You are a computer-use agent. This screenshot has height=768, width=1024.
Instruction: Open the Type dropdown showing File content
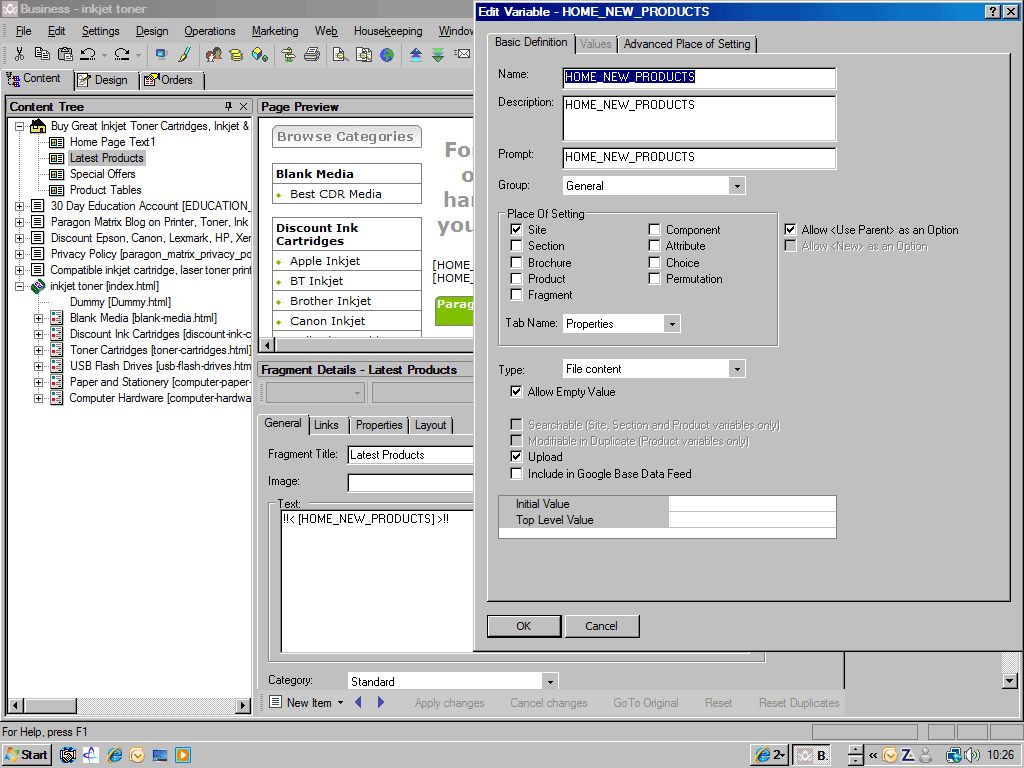coord(737,370)
